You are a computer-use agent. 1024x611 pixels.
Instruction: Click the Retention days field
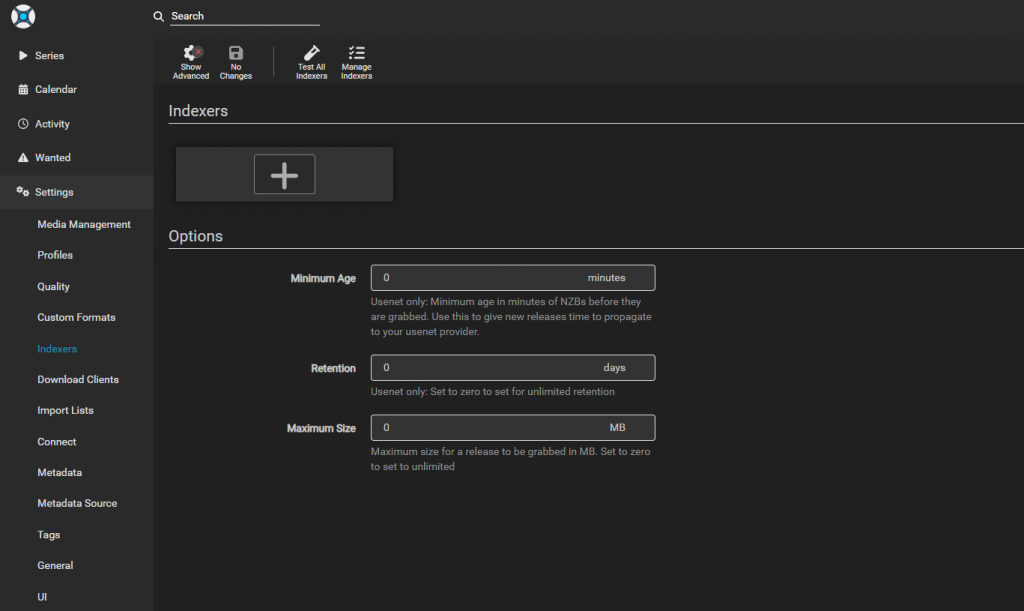coord(513,368)
